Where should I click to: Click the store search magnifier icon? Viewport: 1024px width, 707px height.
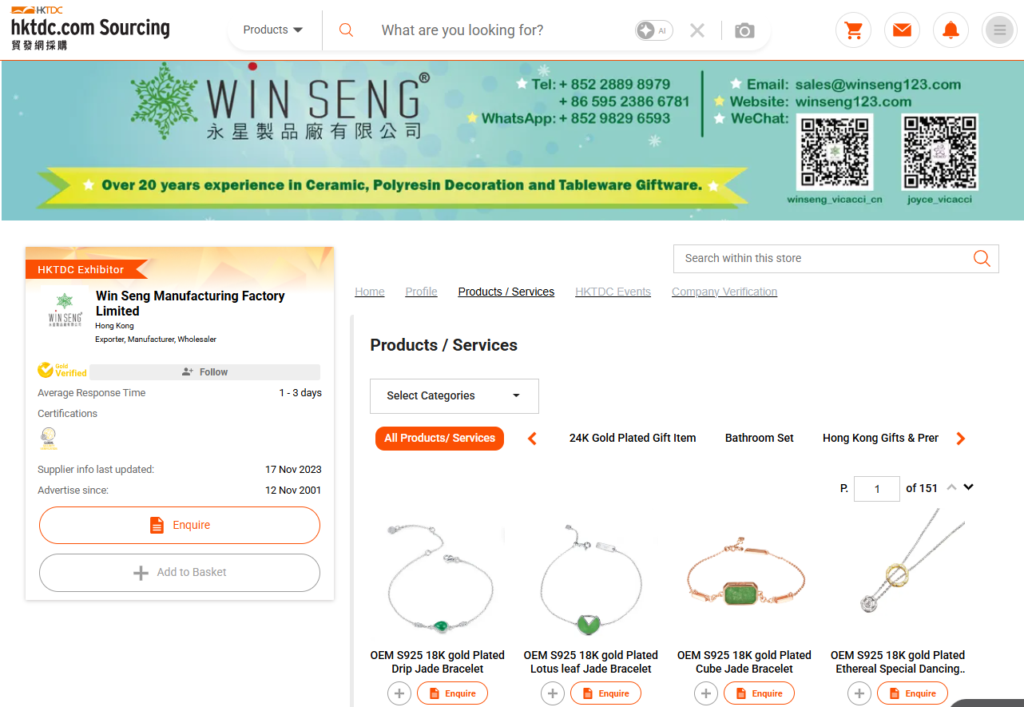pyautogui.click(x=982, y=258)
